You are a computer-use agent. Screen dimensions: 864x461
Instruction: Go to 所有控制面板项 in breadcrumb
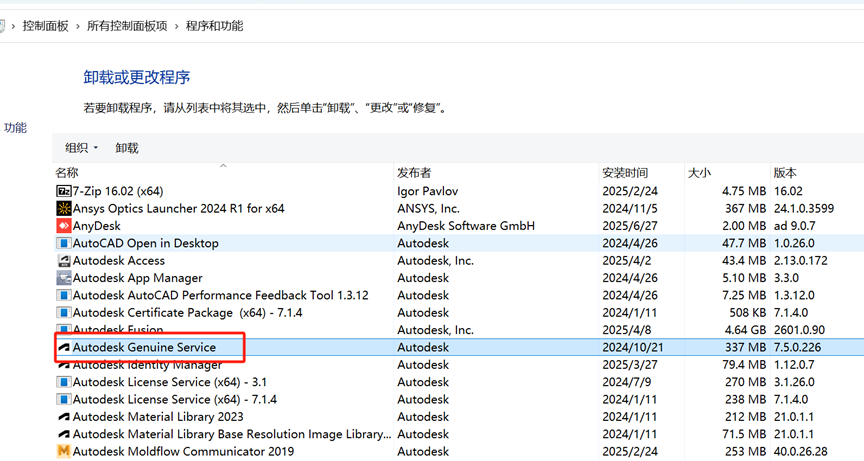click(x=127, y=26)
